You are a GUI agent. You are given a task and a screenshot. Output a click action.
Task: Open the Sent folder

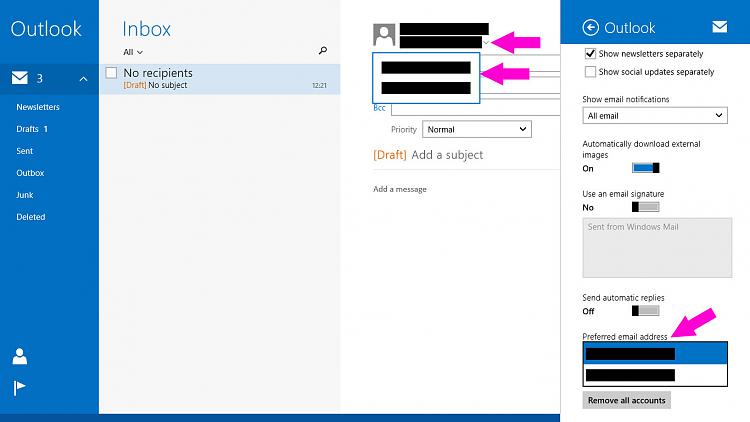tap(24, 151)
